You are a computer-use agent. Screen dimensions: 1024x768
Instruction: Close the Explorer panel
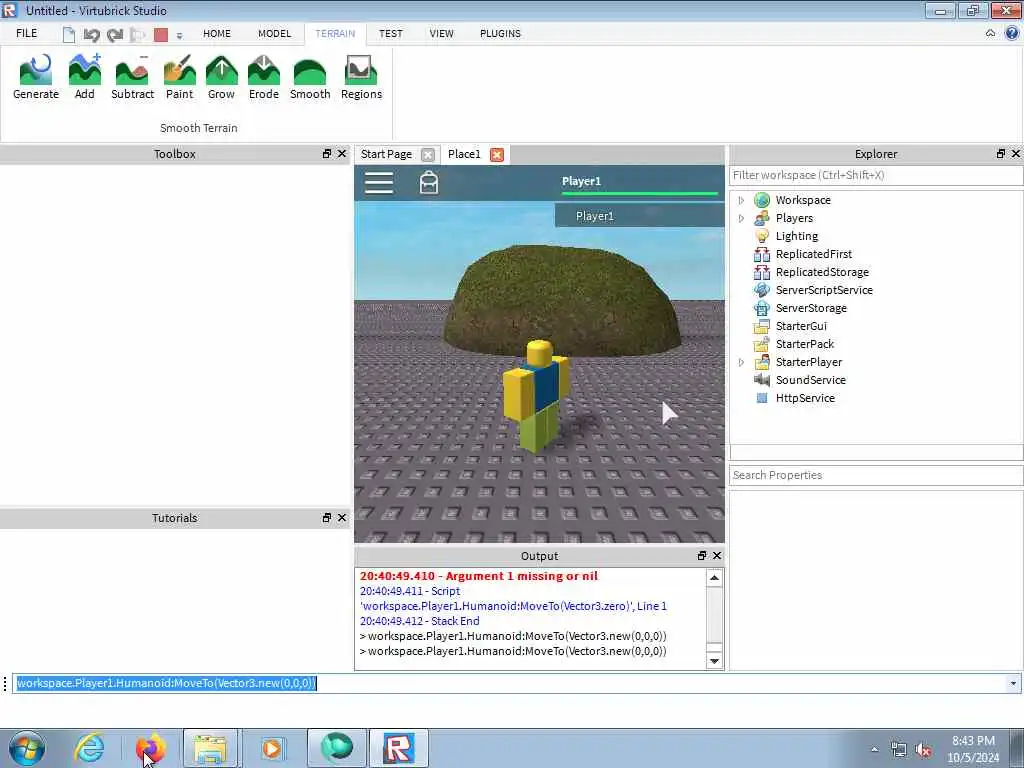1016,153
